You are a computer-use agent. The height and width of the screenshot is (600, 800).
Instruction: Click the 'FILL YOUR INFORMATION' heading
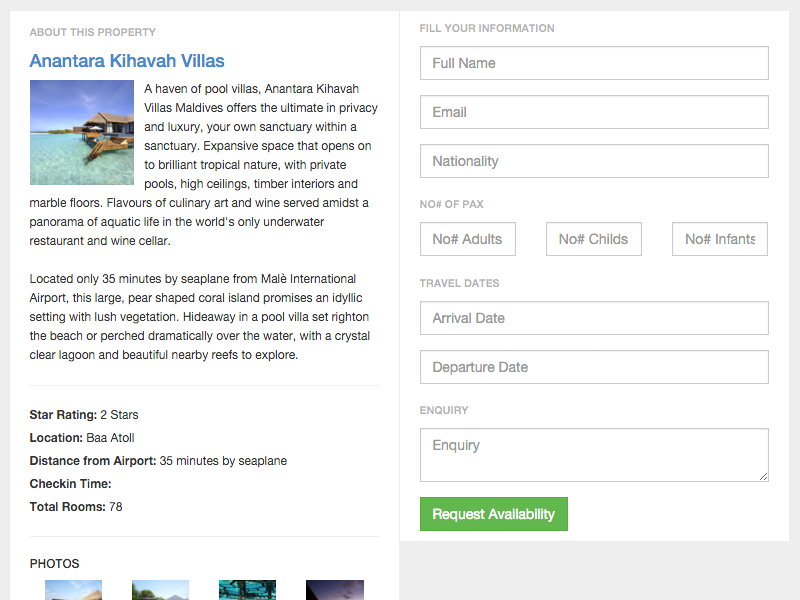(x=487, y=29)
